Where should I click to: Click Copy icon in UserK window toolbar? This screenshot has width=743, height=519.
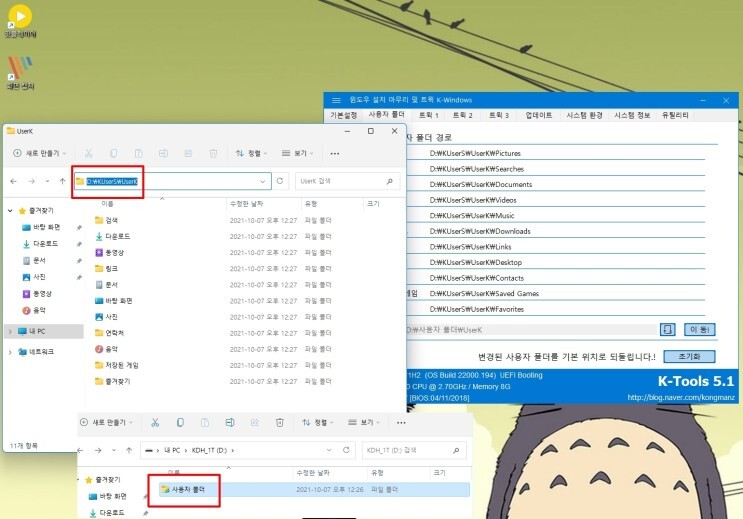click(x=114, y=154)
